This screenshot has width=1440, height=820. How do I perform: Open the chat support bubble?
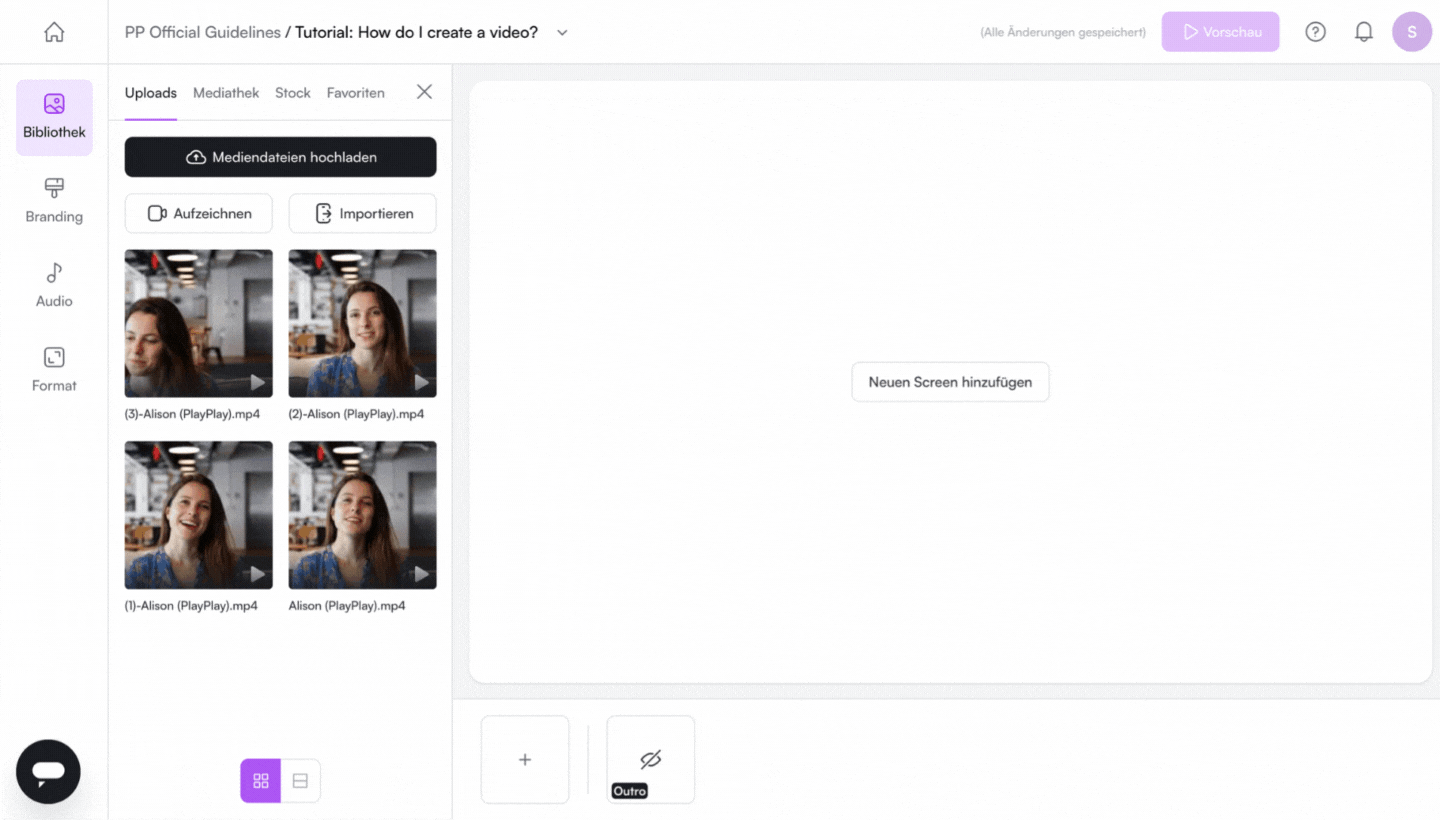click(x=48, y=772)
